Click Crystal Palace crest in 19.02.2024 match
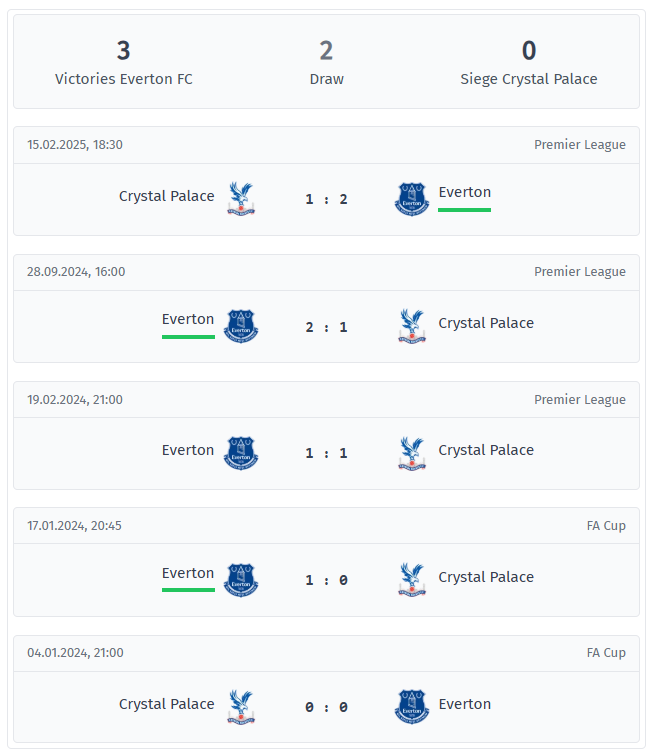Image resolution: width=651 pixels, height=753 pixels. tap(412, 453)
